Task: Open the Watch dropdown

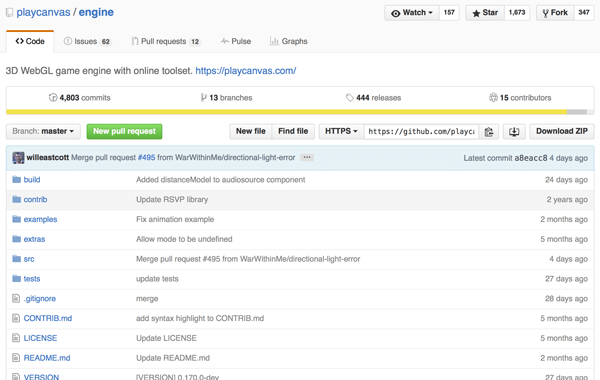Action: tap(412, 13)
